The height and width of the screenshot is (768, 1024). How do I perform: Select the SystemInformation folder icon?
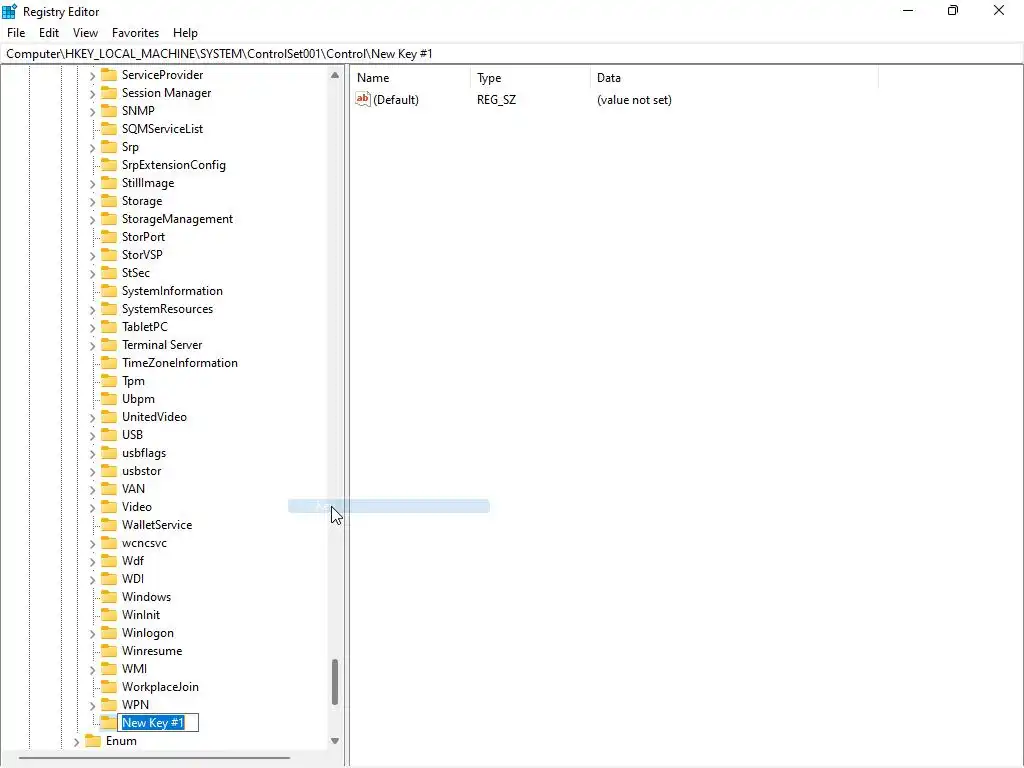point(108,291)
